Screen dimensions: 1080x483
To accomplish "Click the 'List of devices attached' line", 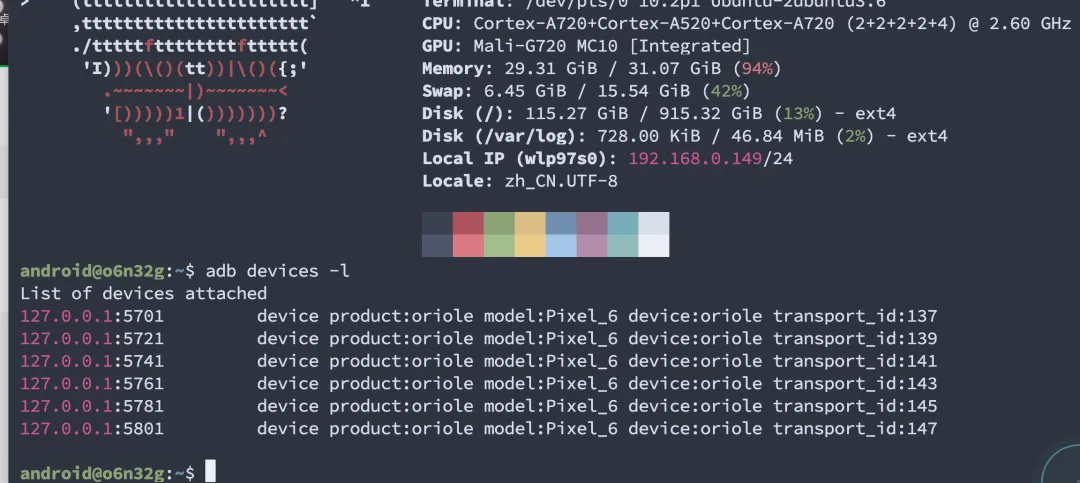I will (143, 294).
